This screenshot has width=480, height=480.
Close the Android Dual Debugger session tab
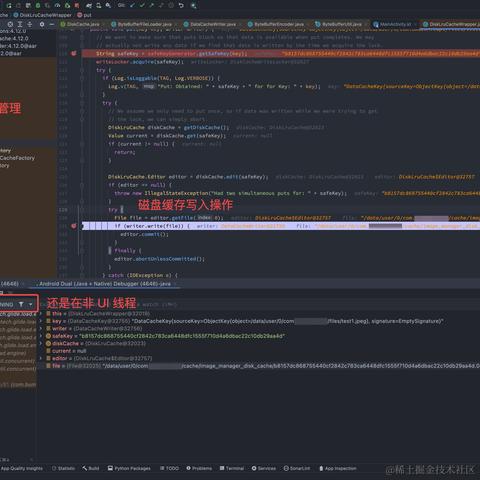(176, 284)
